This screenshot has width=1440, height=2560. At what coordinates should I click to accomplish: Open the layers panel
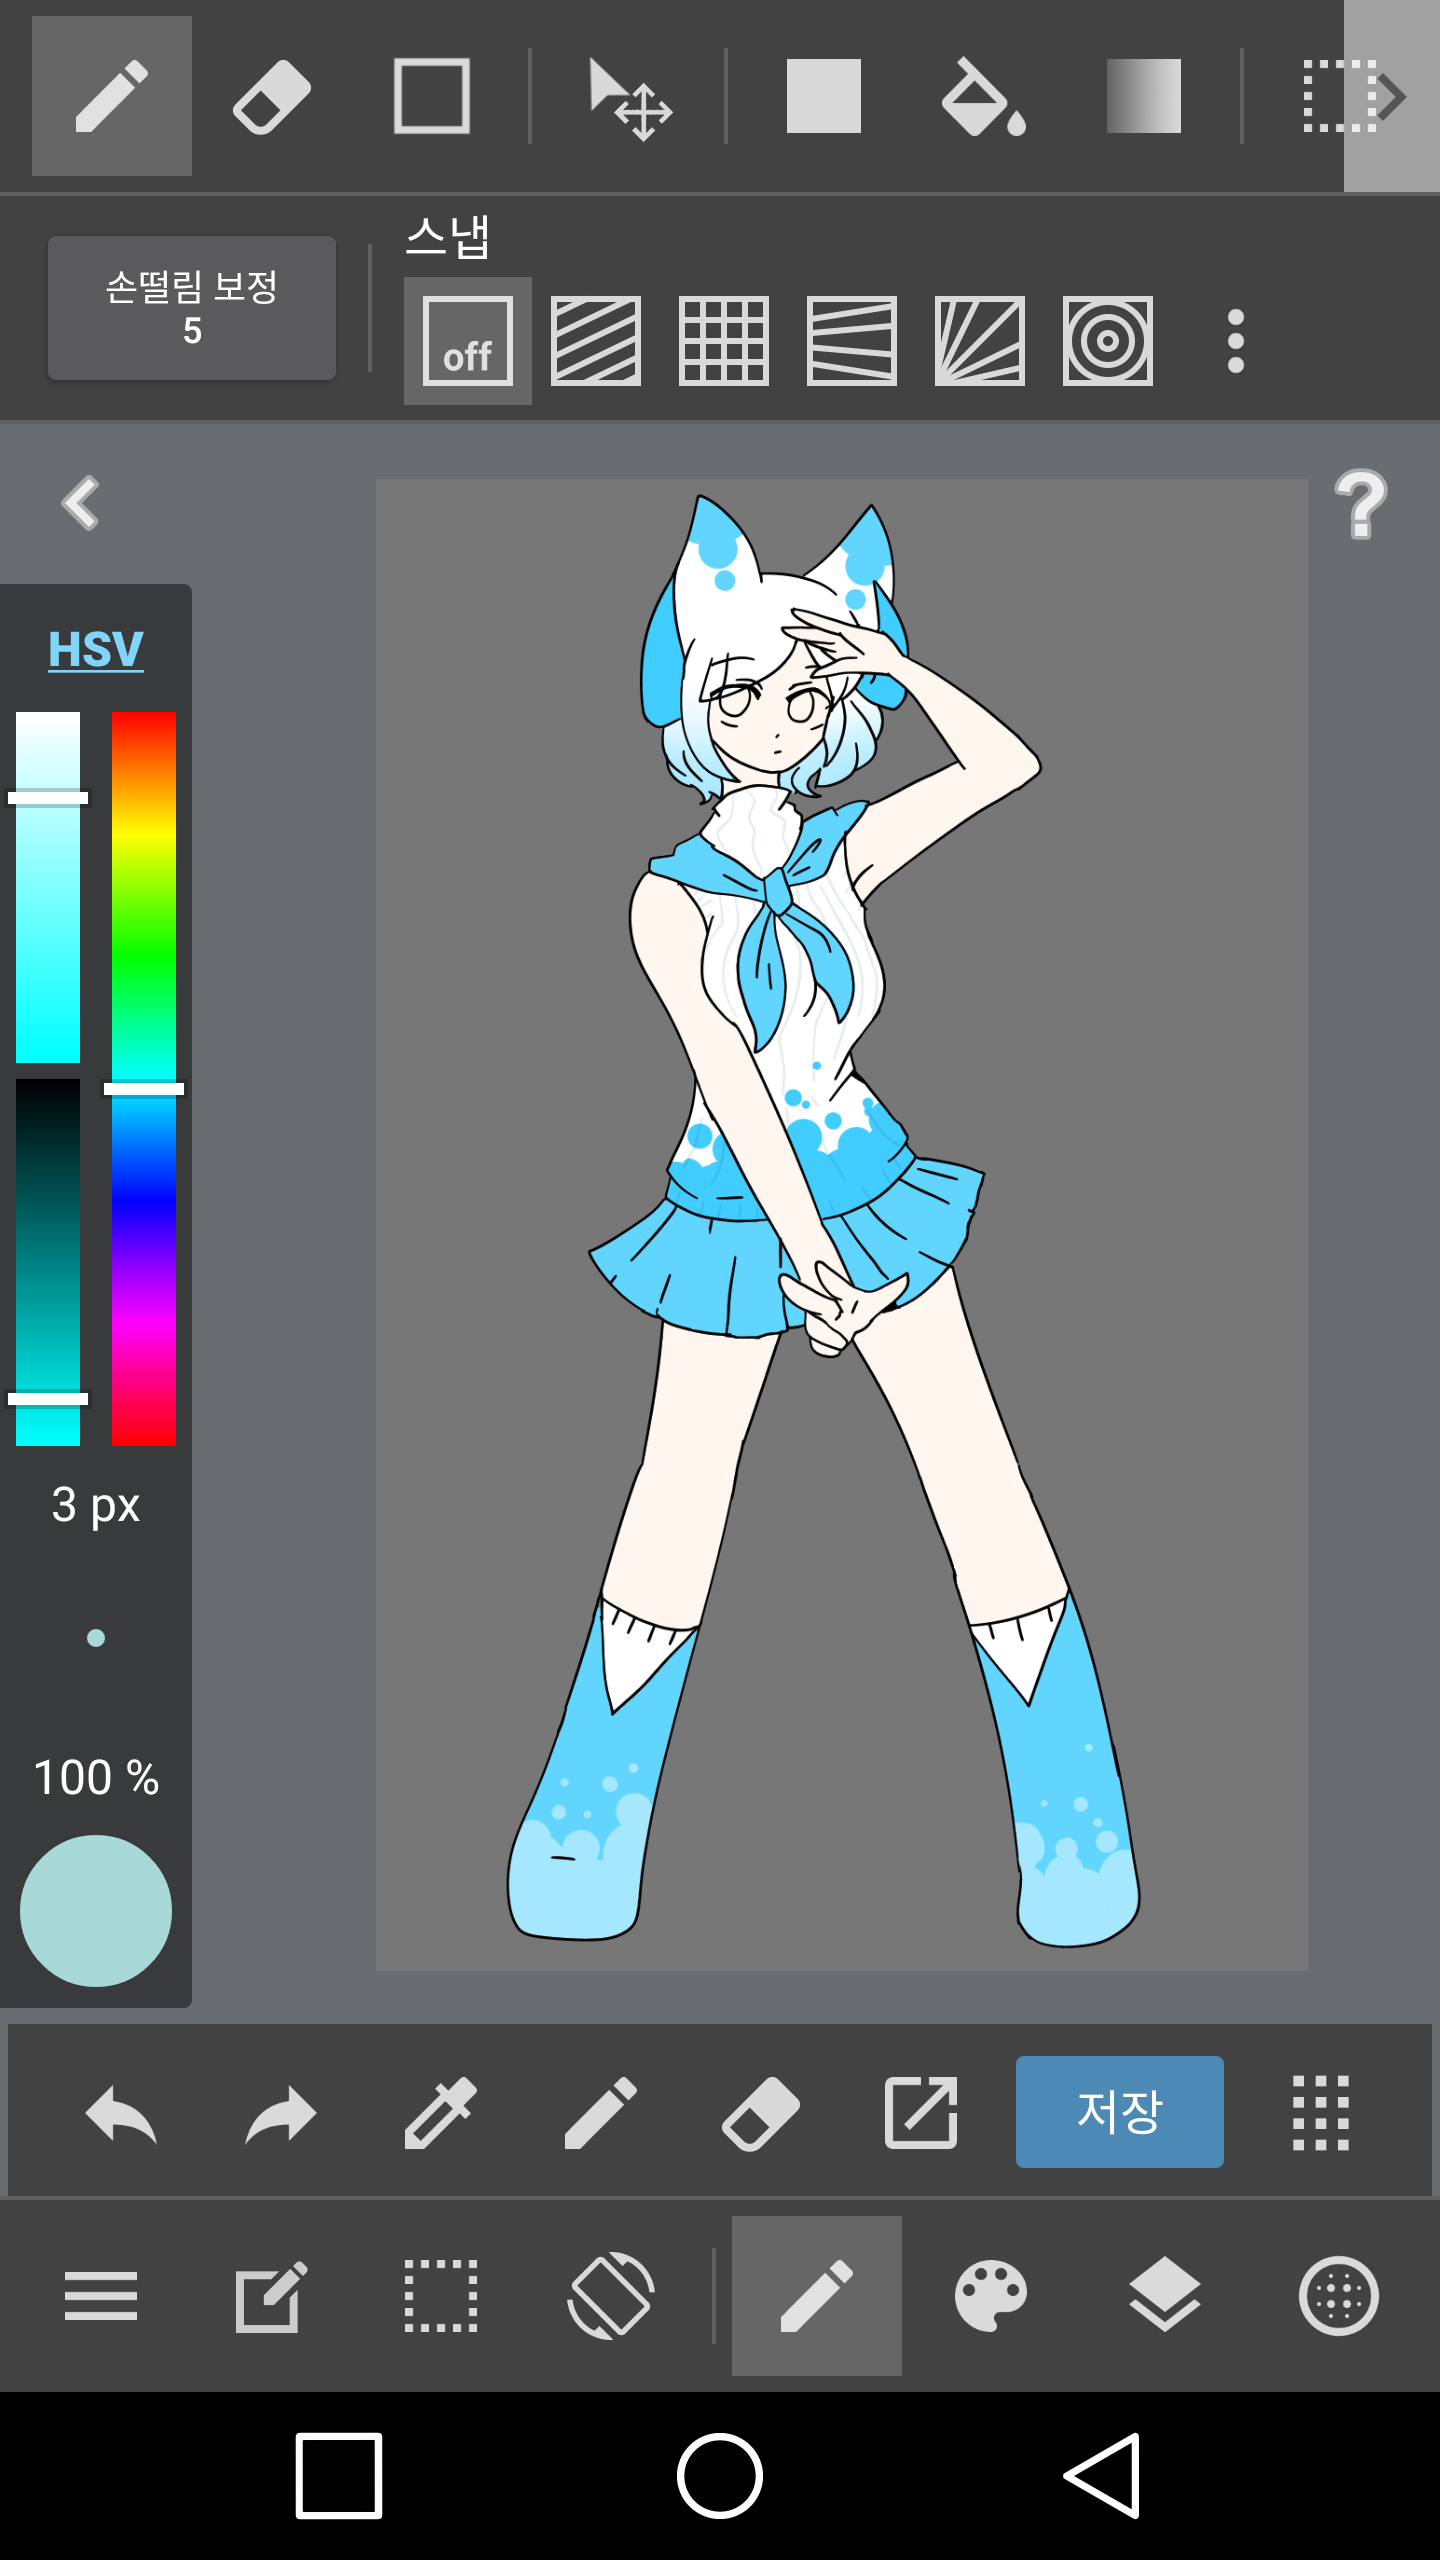[1165, 2296]
